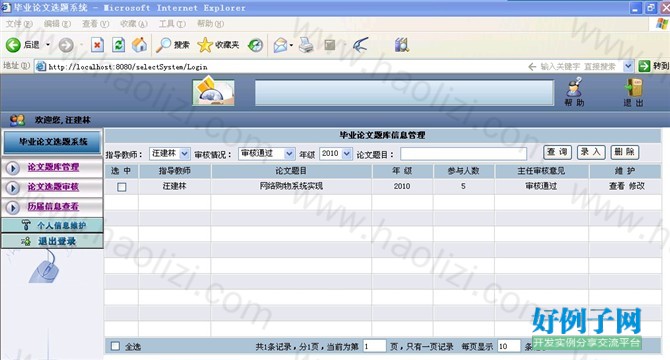Click the blue bird messenger icon
The width and height of the screenshot is (670, 360).
361,44
